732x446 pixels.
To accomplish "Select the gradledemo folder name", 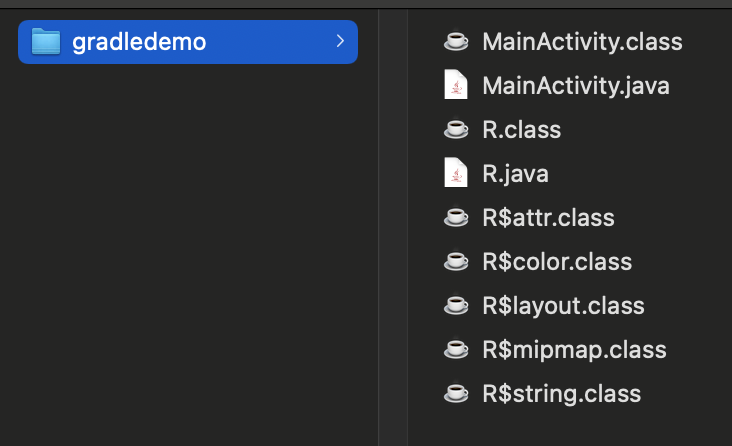I will click(x=139, y=42).
